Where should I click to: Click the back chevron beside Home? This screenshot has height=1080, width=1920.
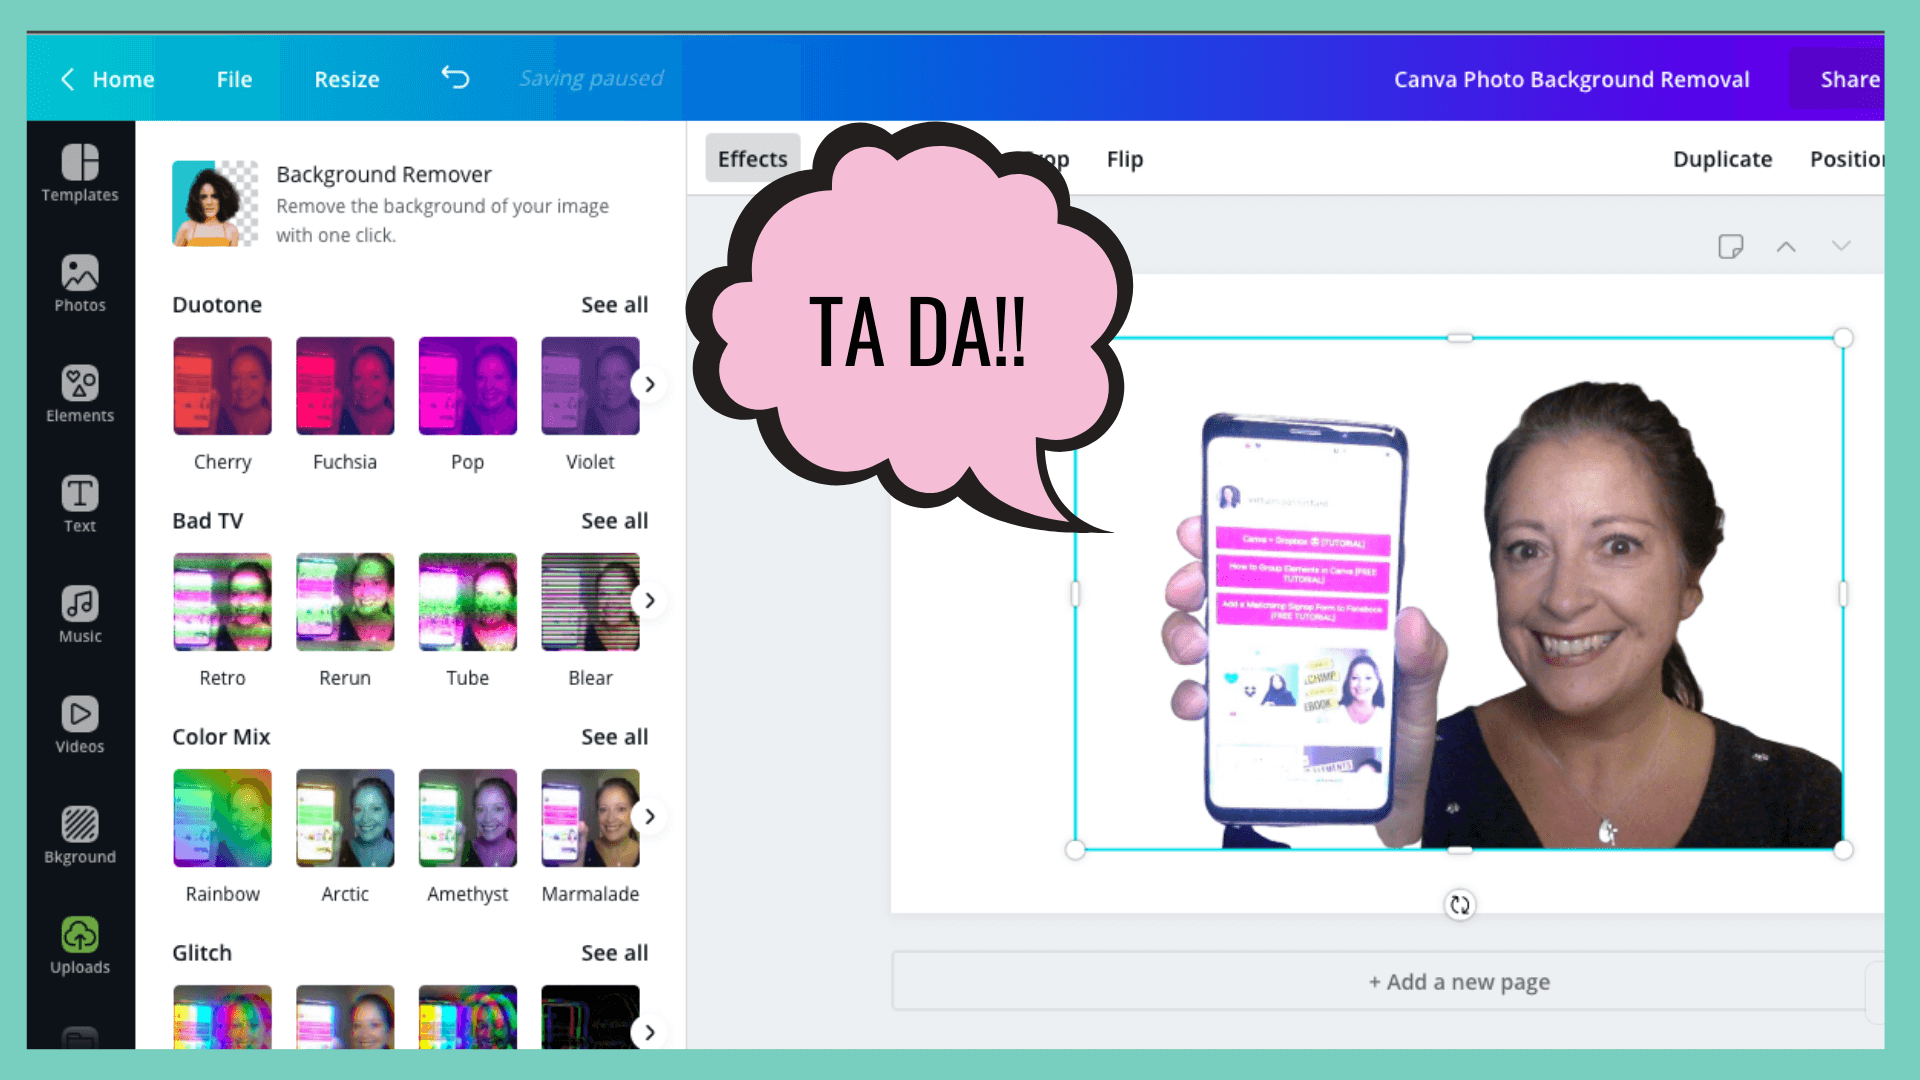68,79
